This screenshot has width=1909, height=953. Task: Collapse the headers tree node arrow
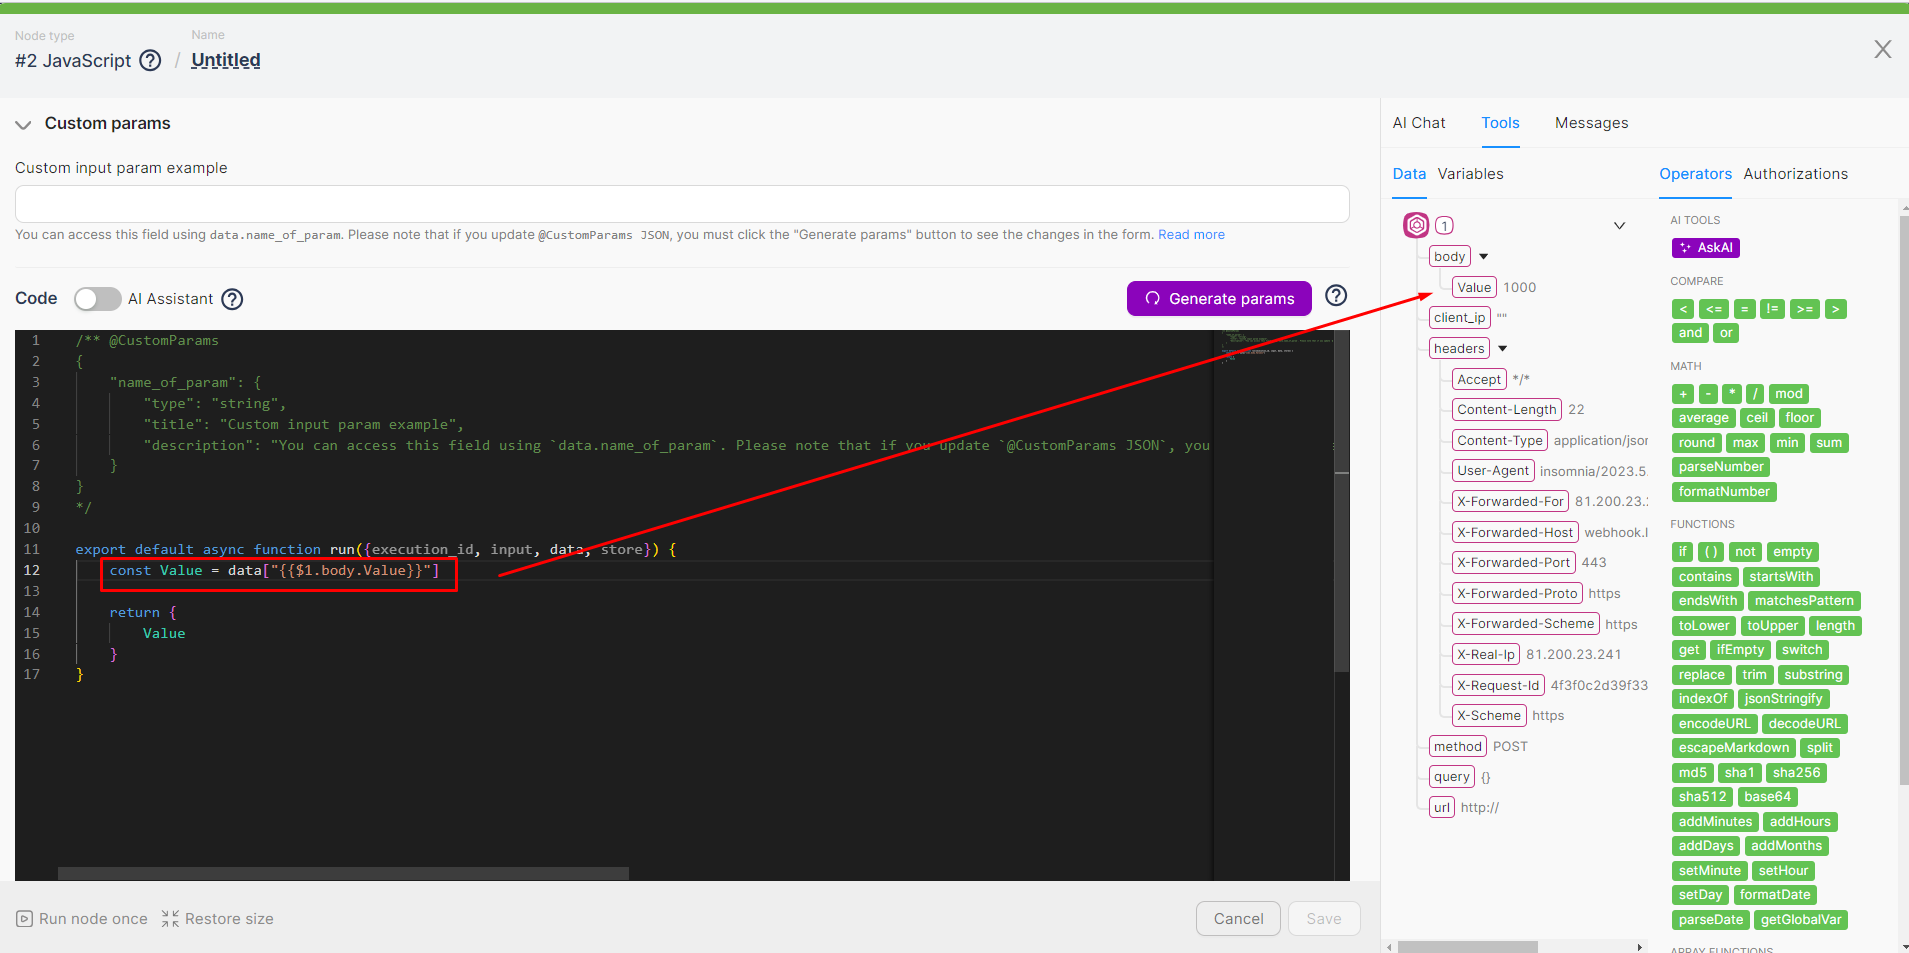point(1502,349)
